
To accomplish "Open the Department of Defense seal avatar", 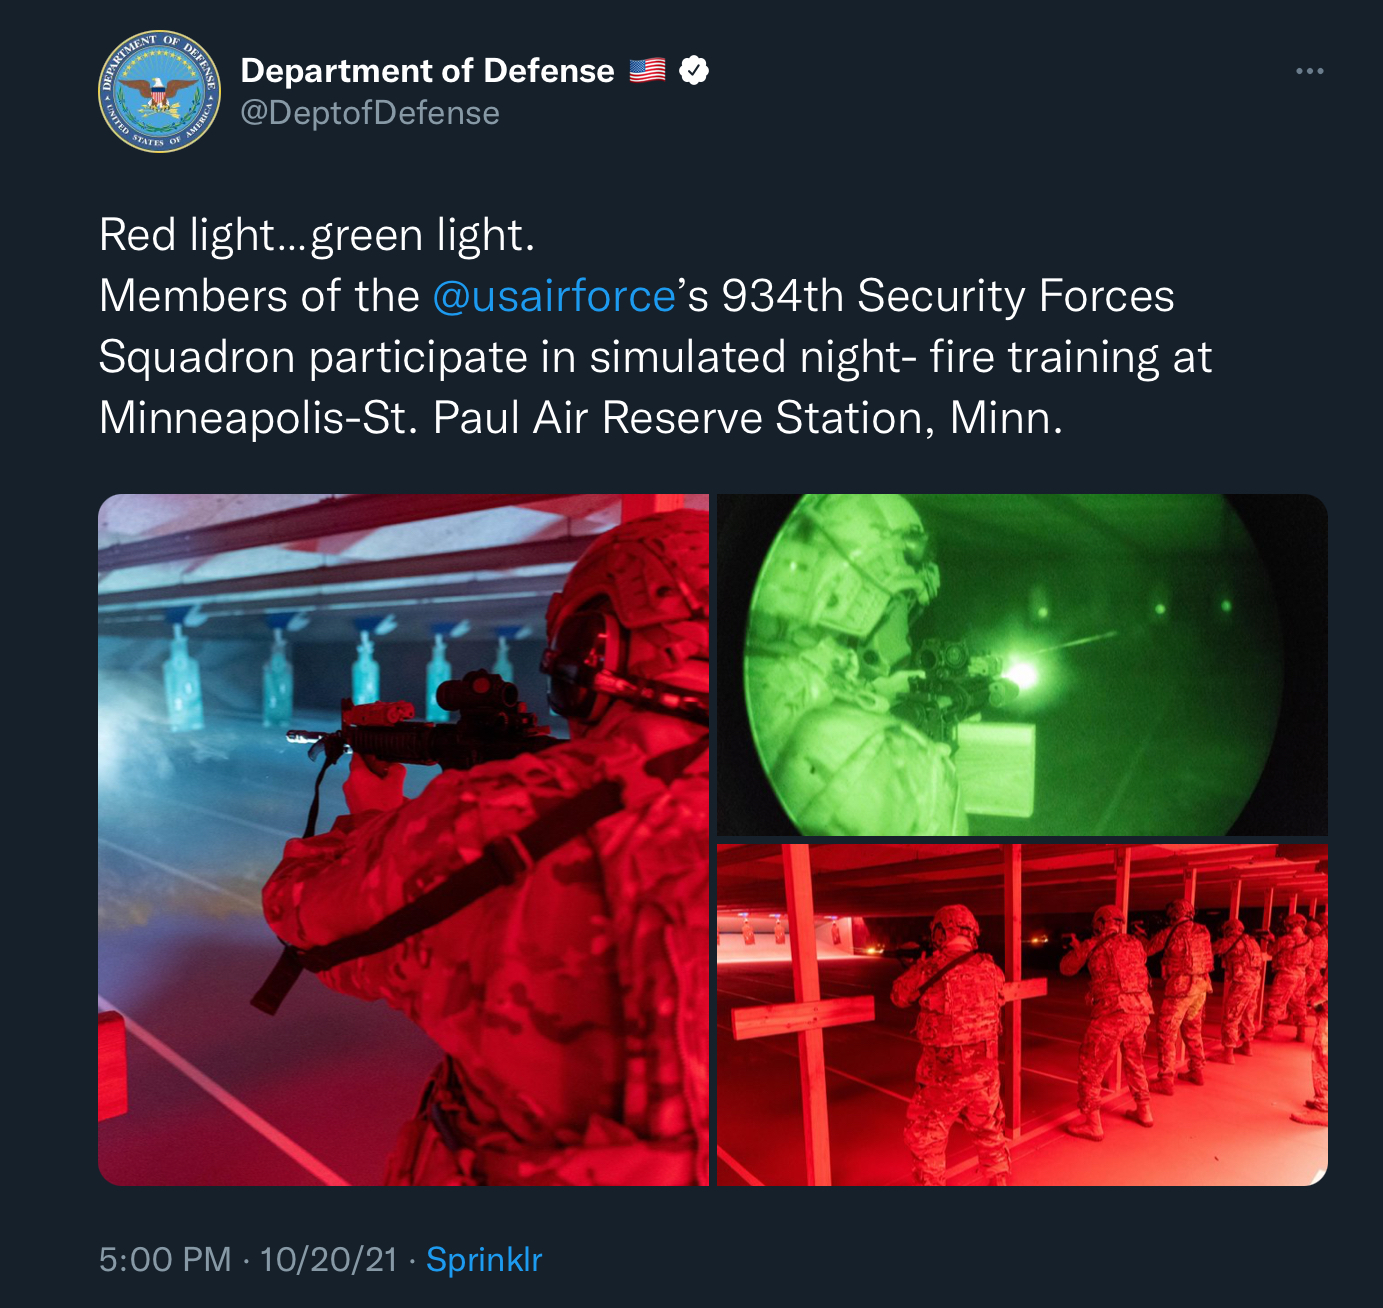I will coord(159,92).
